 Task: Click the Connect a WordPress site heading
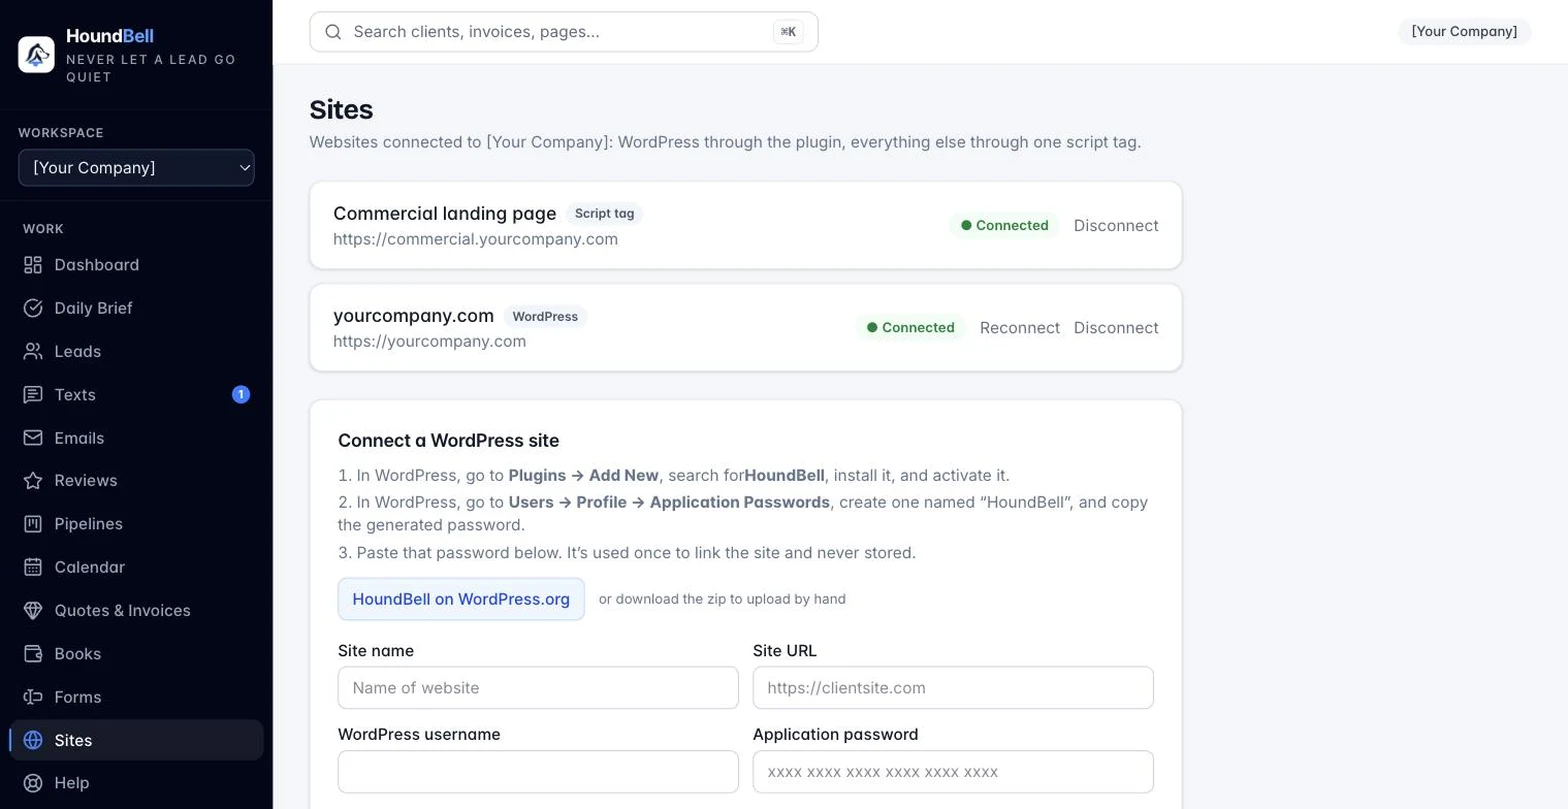pos(449,441)
